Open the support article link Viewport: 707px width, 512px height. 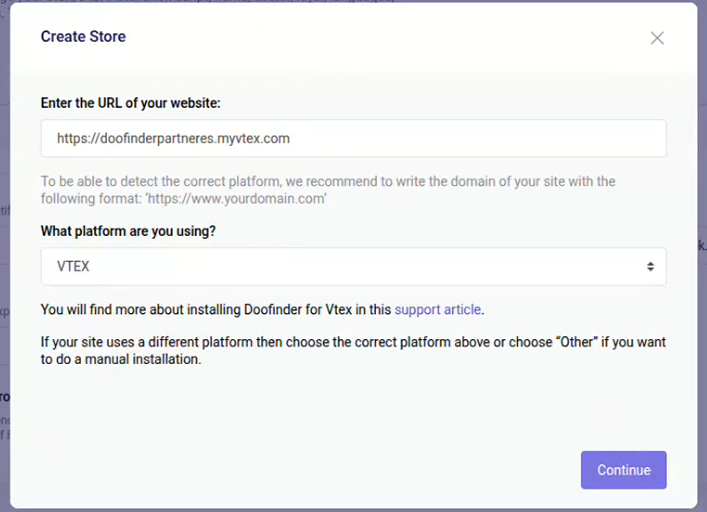click(437, 310)
